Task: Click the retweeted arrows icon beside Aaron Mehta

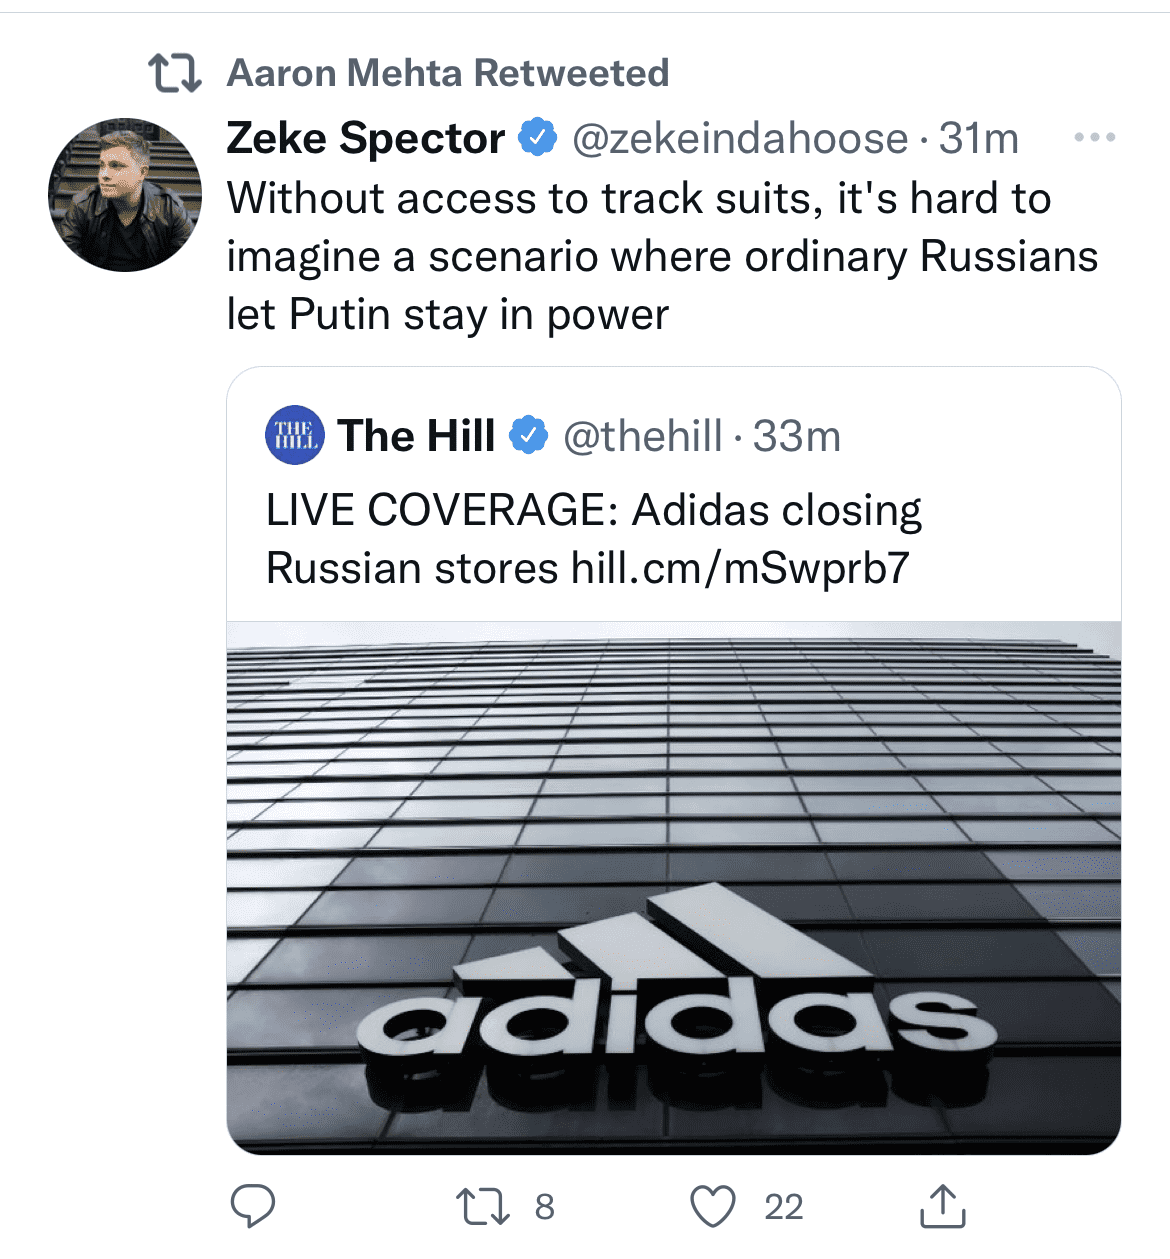Action: (x=175, y=73)
